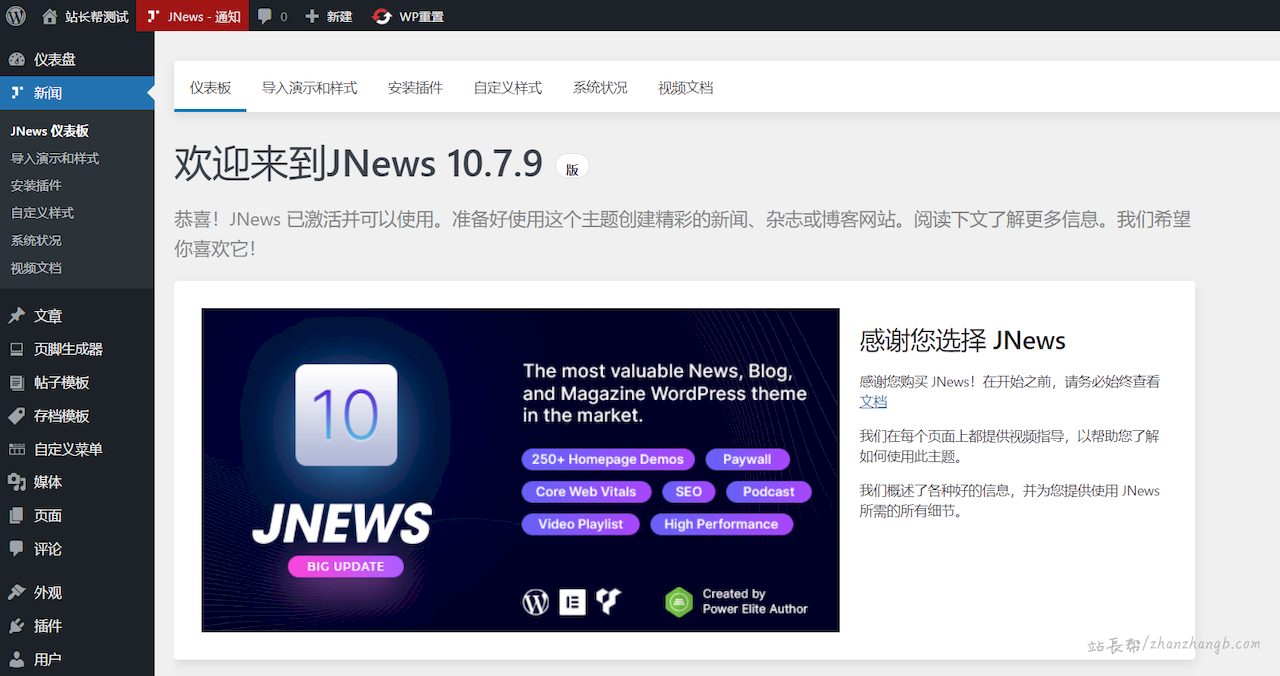1280x676 pixels.
Task: Click the plug icon for 插件
Action: (x=17, y=626)
